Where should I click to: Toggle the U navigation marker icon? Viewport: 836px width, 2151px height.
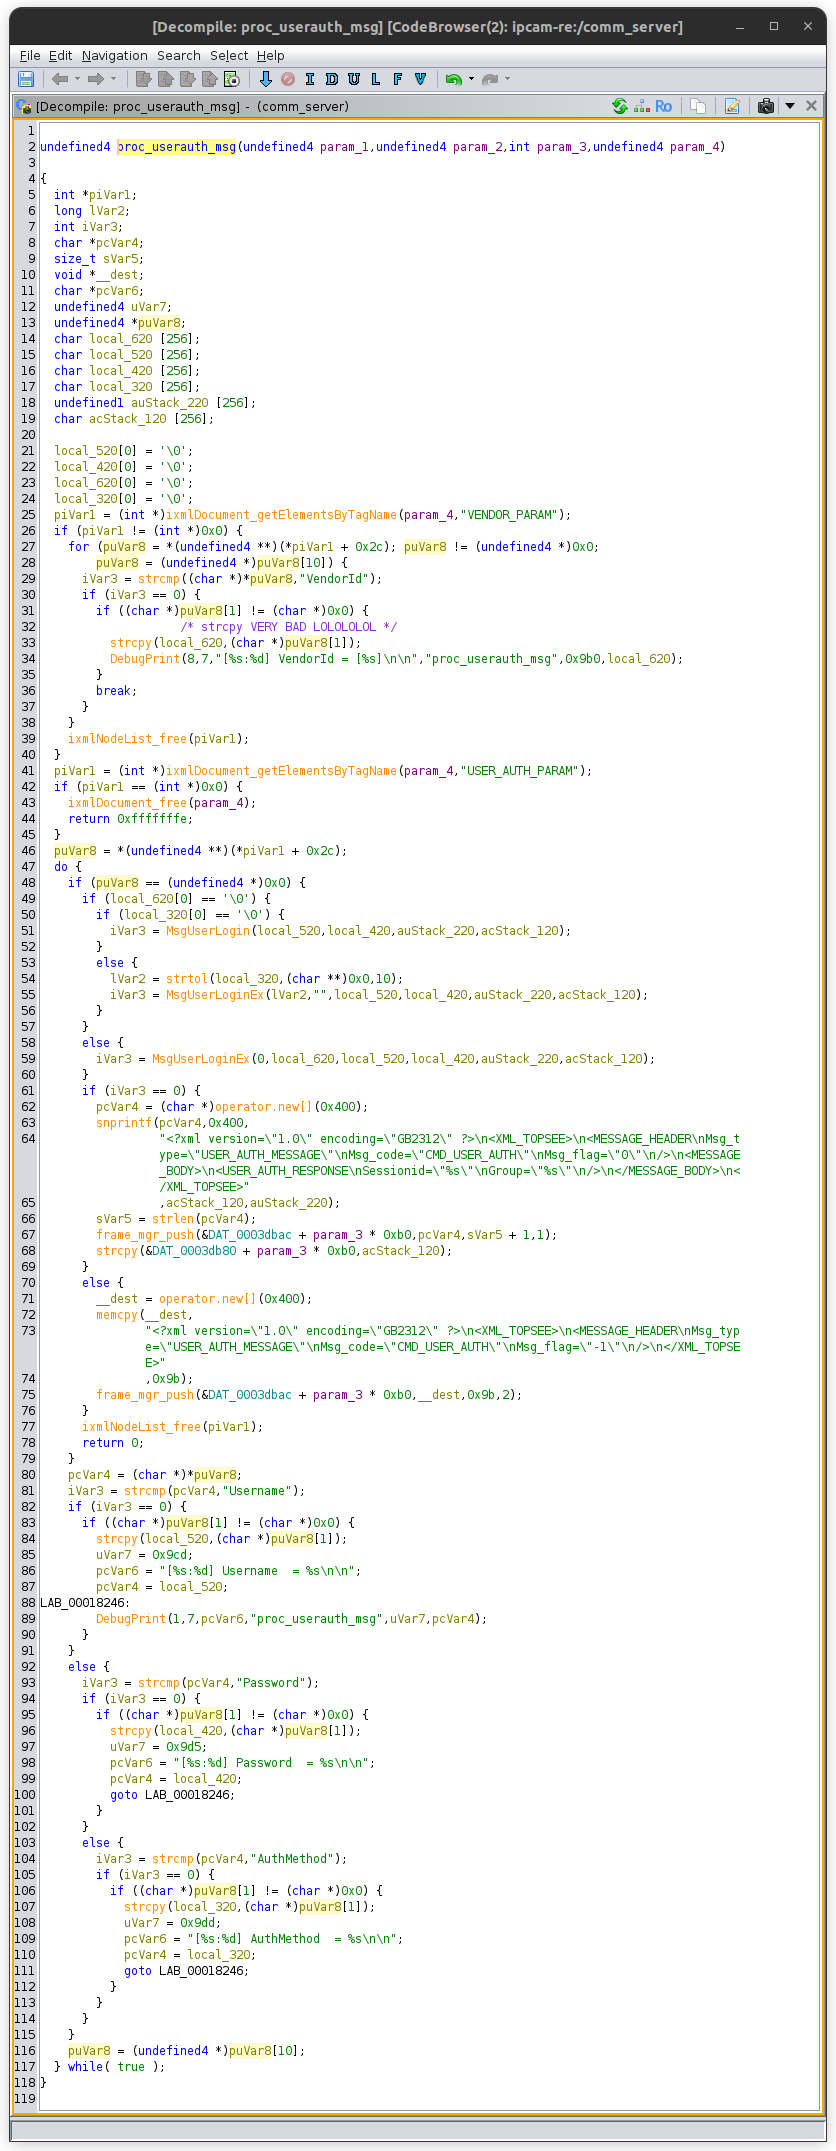point(354,79)
